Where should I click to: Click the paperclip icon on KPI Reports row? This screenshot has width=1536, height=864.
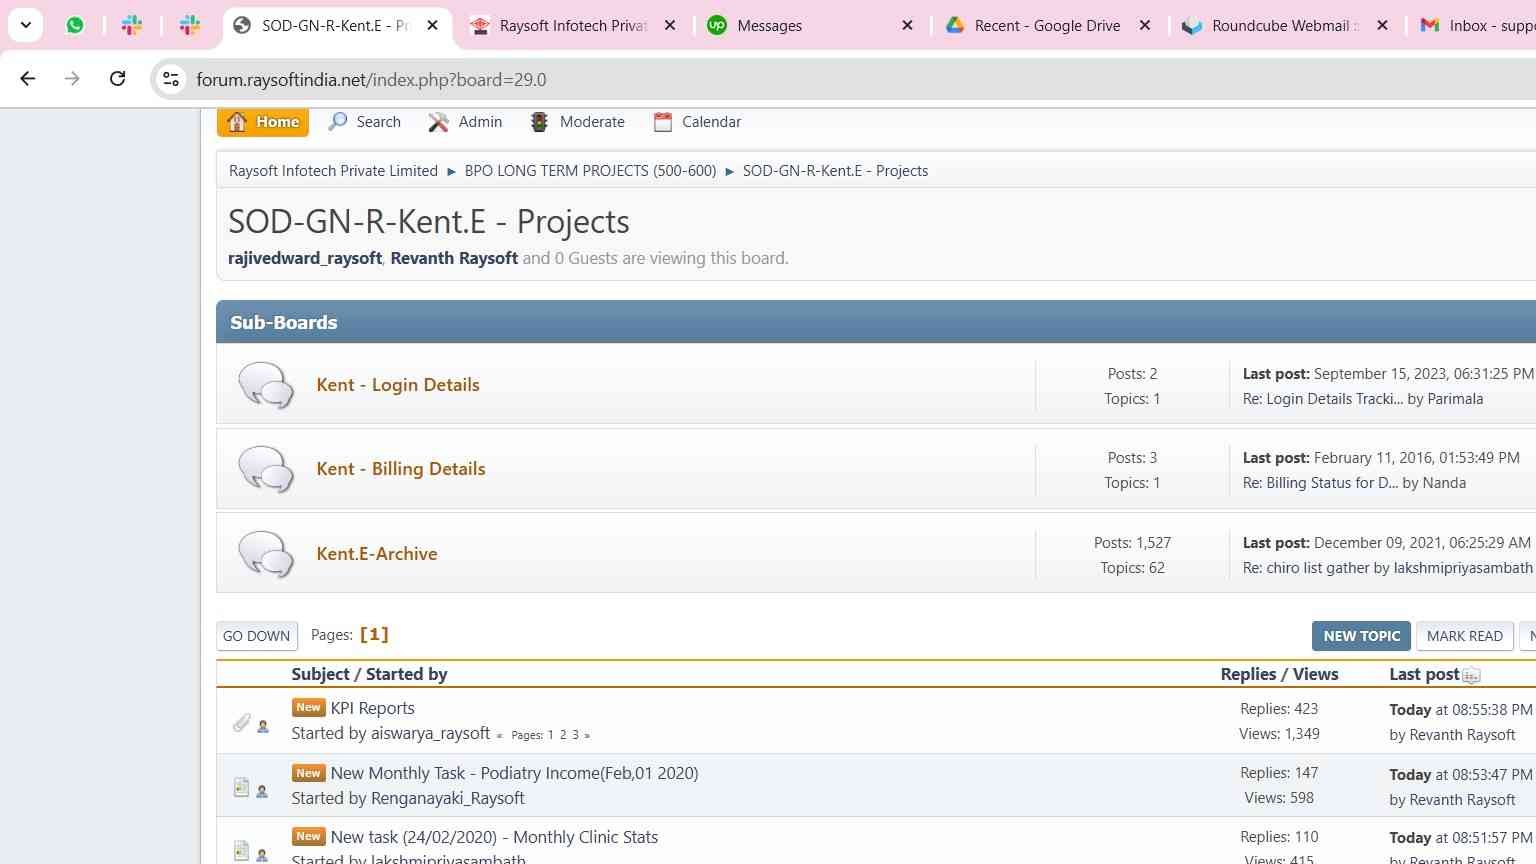point(241,722)
